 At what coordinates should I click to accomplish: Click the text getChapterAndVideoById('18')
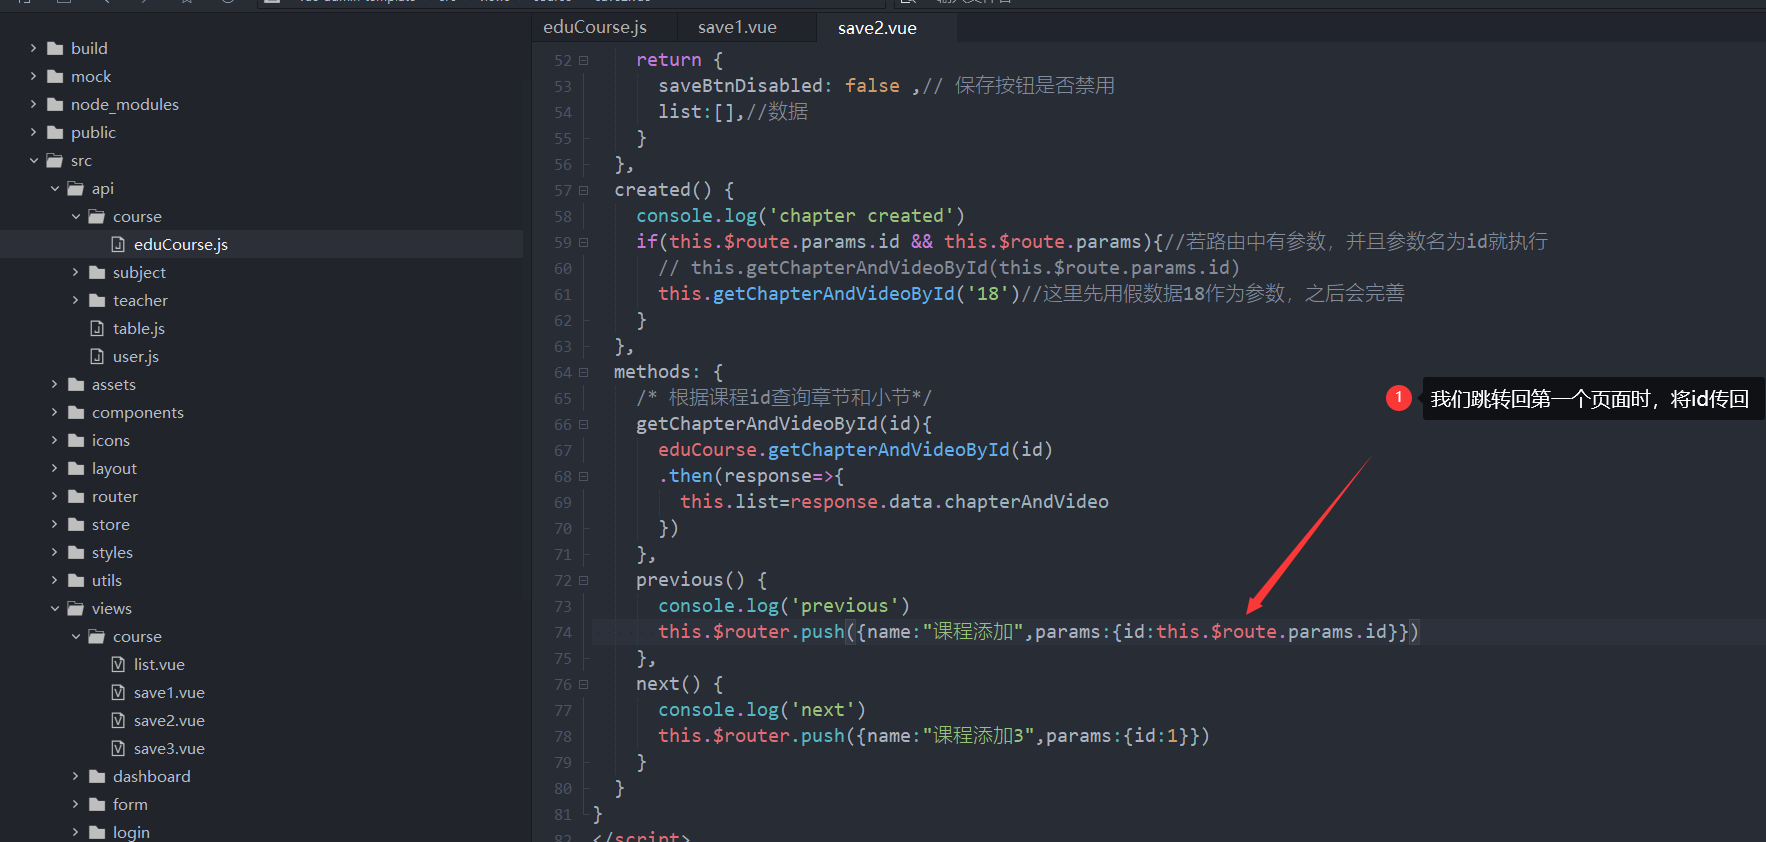(x=867, y=294)
